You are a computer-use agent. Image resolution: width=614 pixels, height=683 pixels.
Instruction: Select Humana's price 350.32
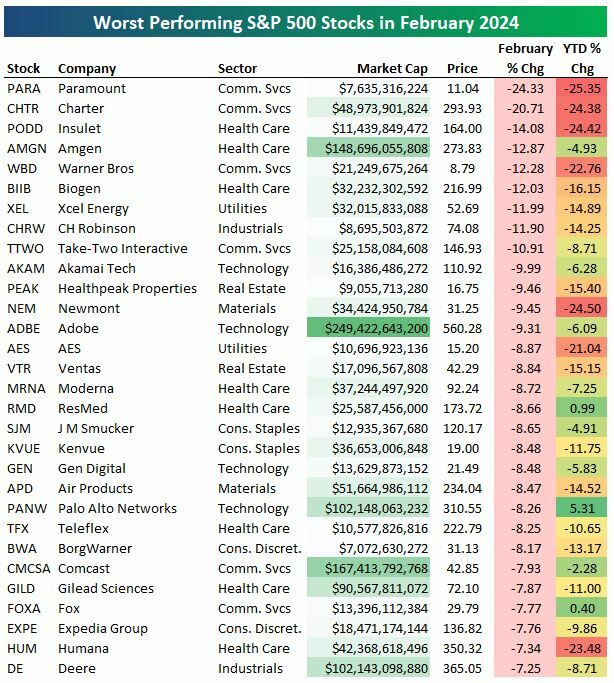pos(462,648)
